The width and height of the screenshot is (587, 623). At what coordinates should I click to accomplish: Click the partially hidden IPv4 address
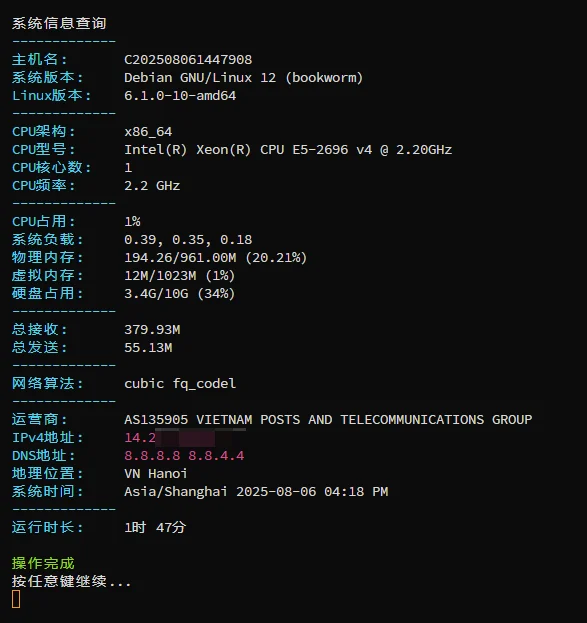[185, 437]
